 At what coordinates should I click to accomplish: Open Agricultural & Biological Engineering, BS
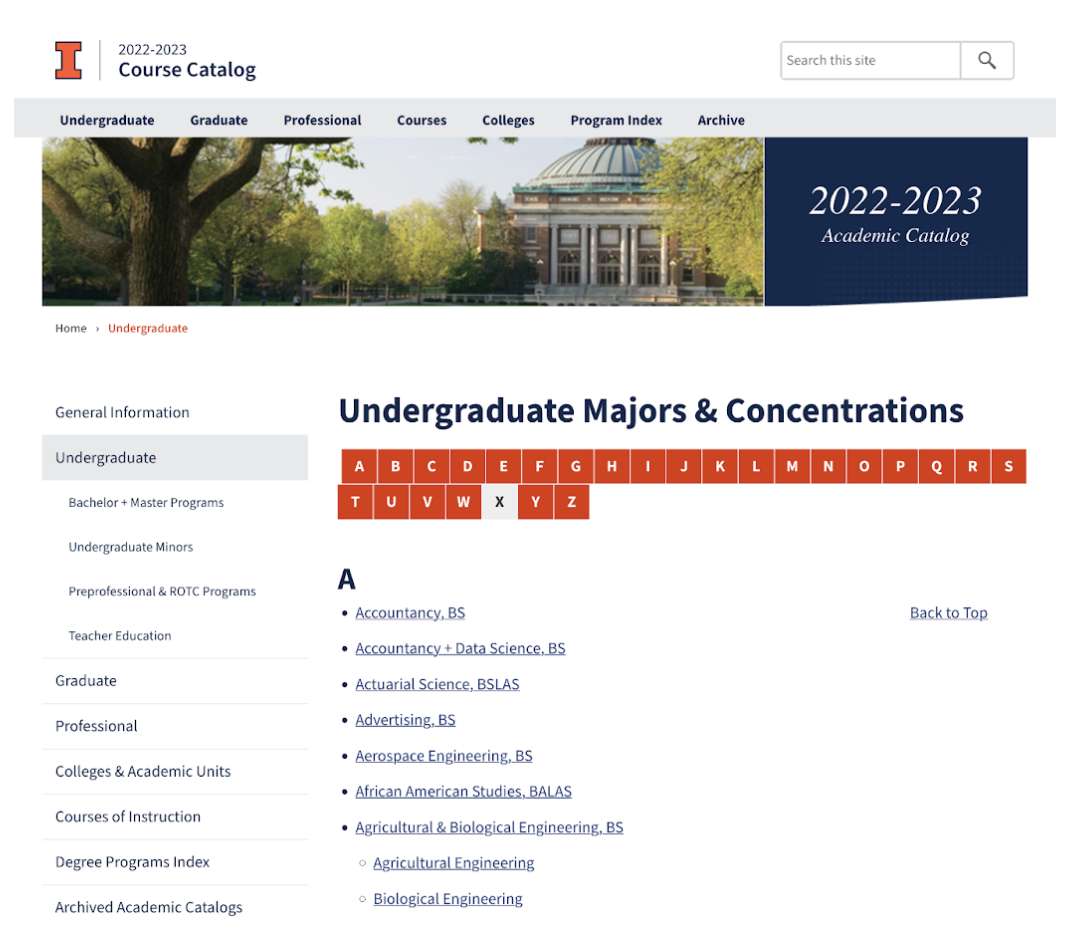click(490, 827)
